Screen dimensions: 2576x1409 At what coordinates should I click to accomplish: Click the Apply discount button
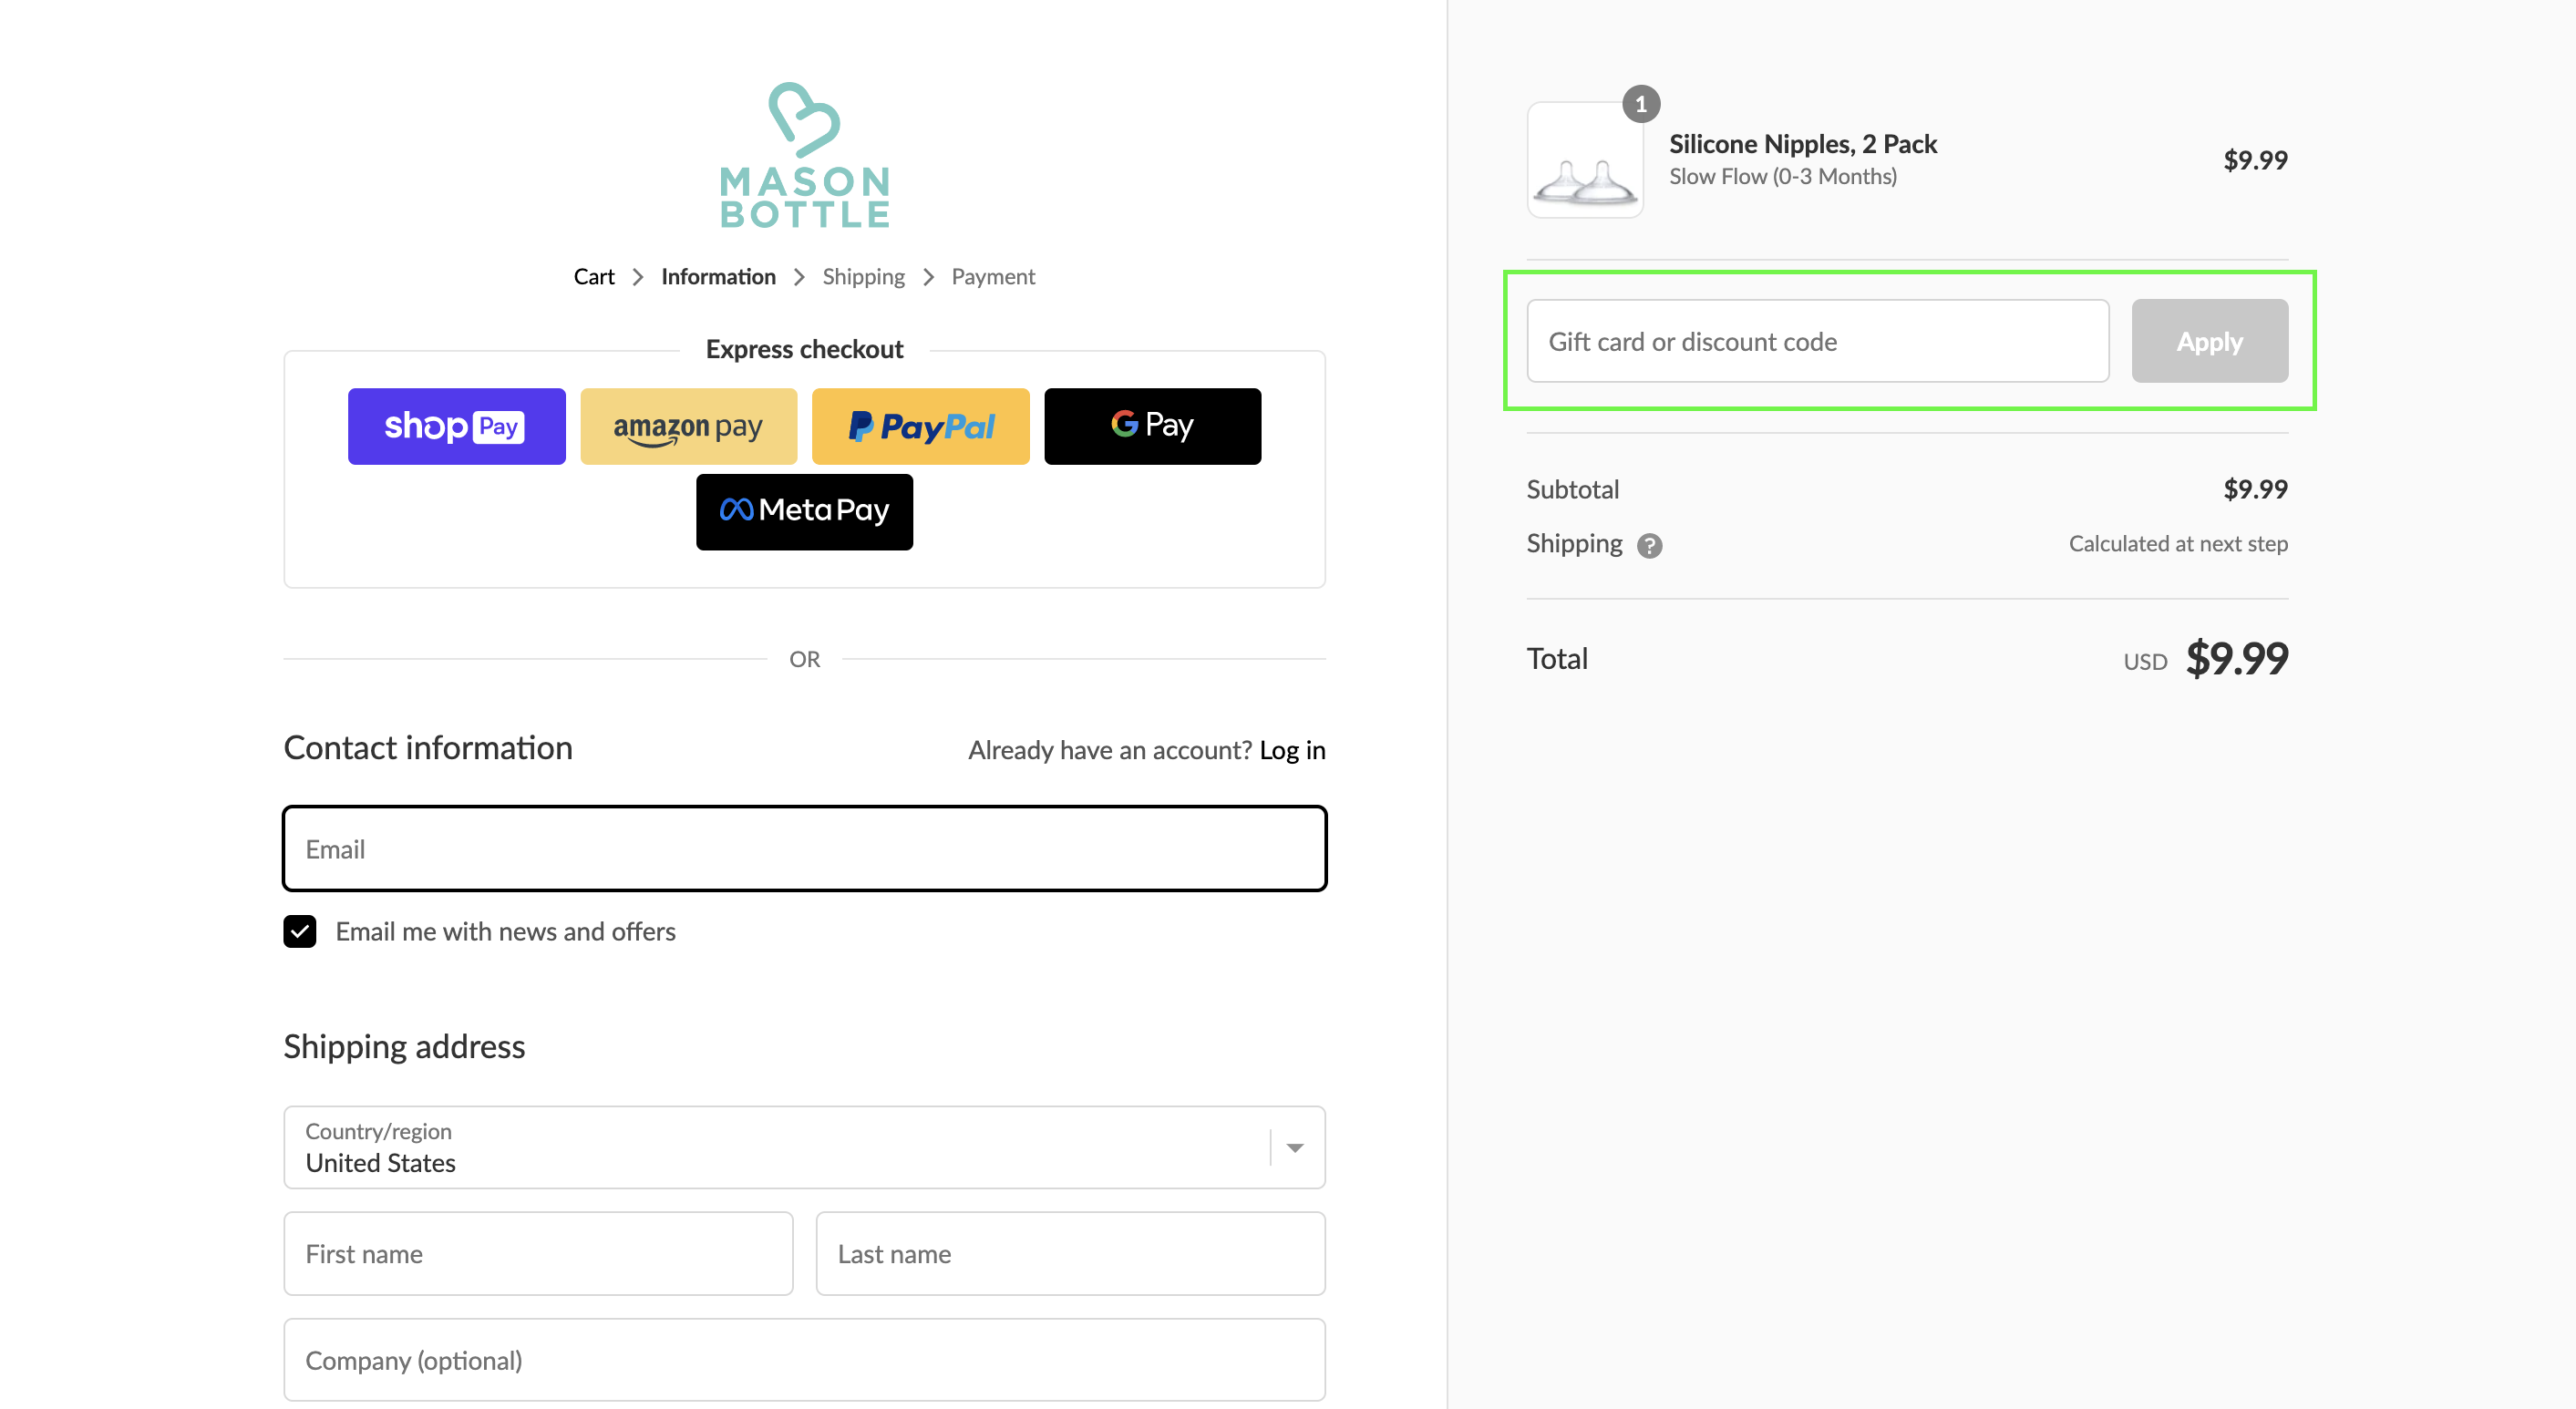(x=2209, y=341)
